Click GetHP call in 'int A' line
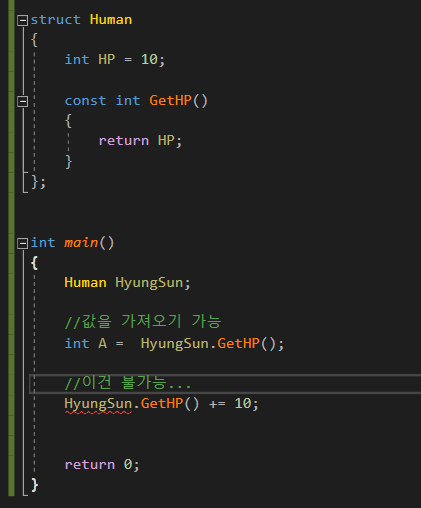The image size is (421, 508). tap(239, 343)
